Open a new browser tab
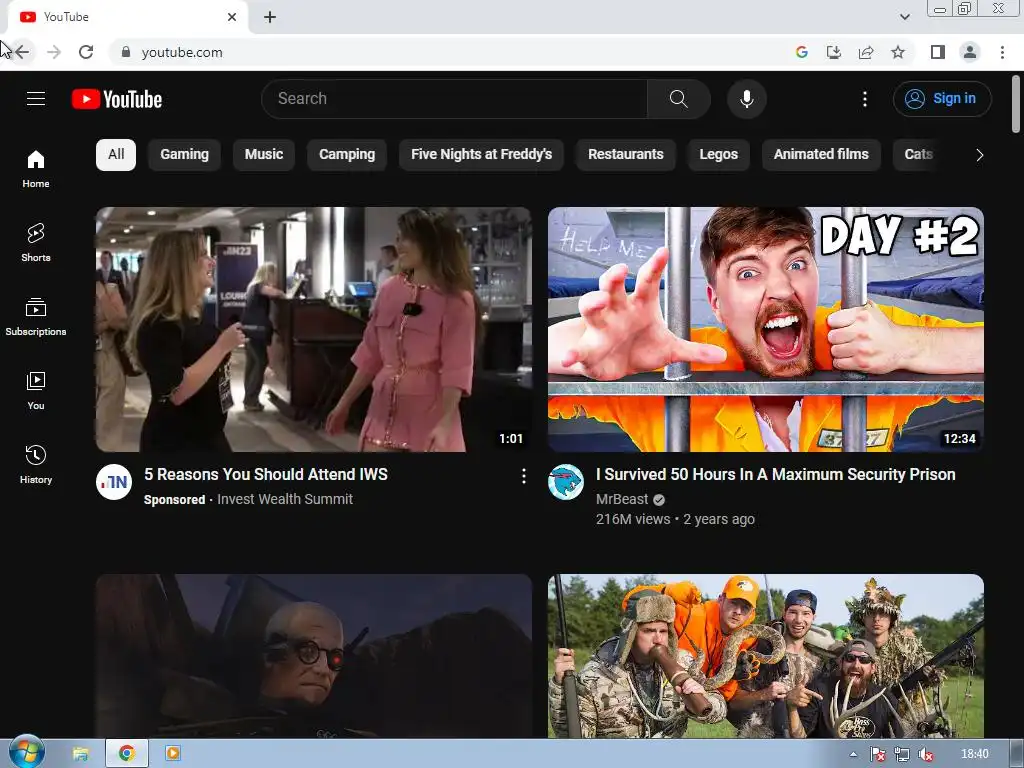Image resolution: width=1024 pixels, height=768 pixels. [270, 17]
